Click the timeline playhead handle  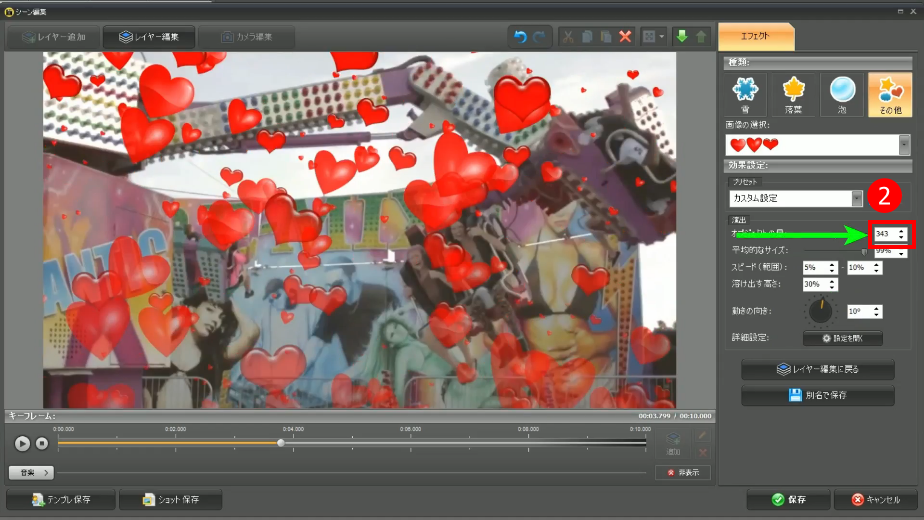281,442
